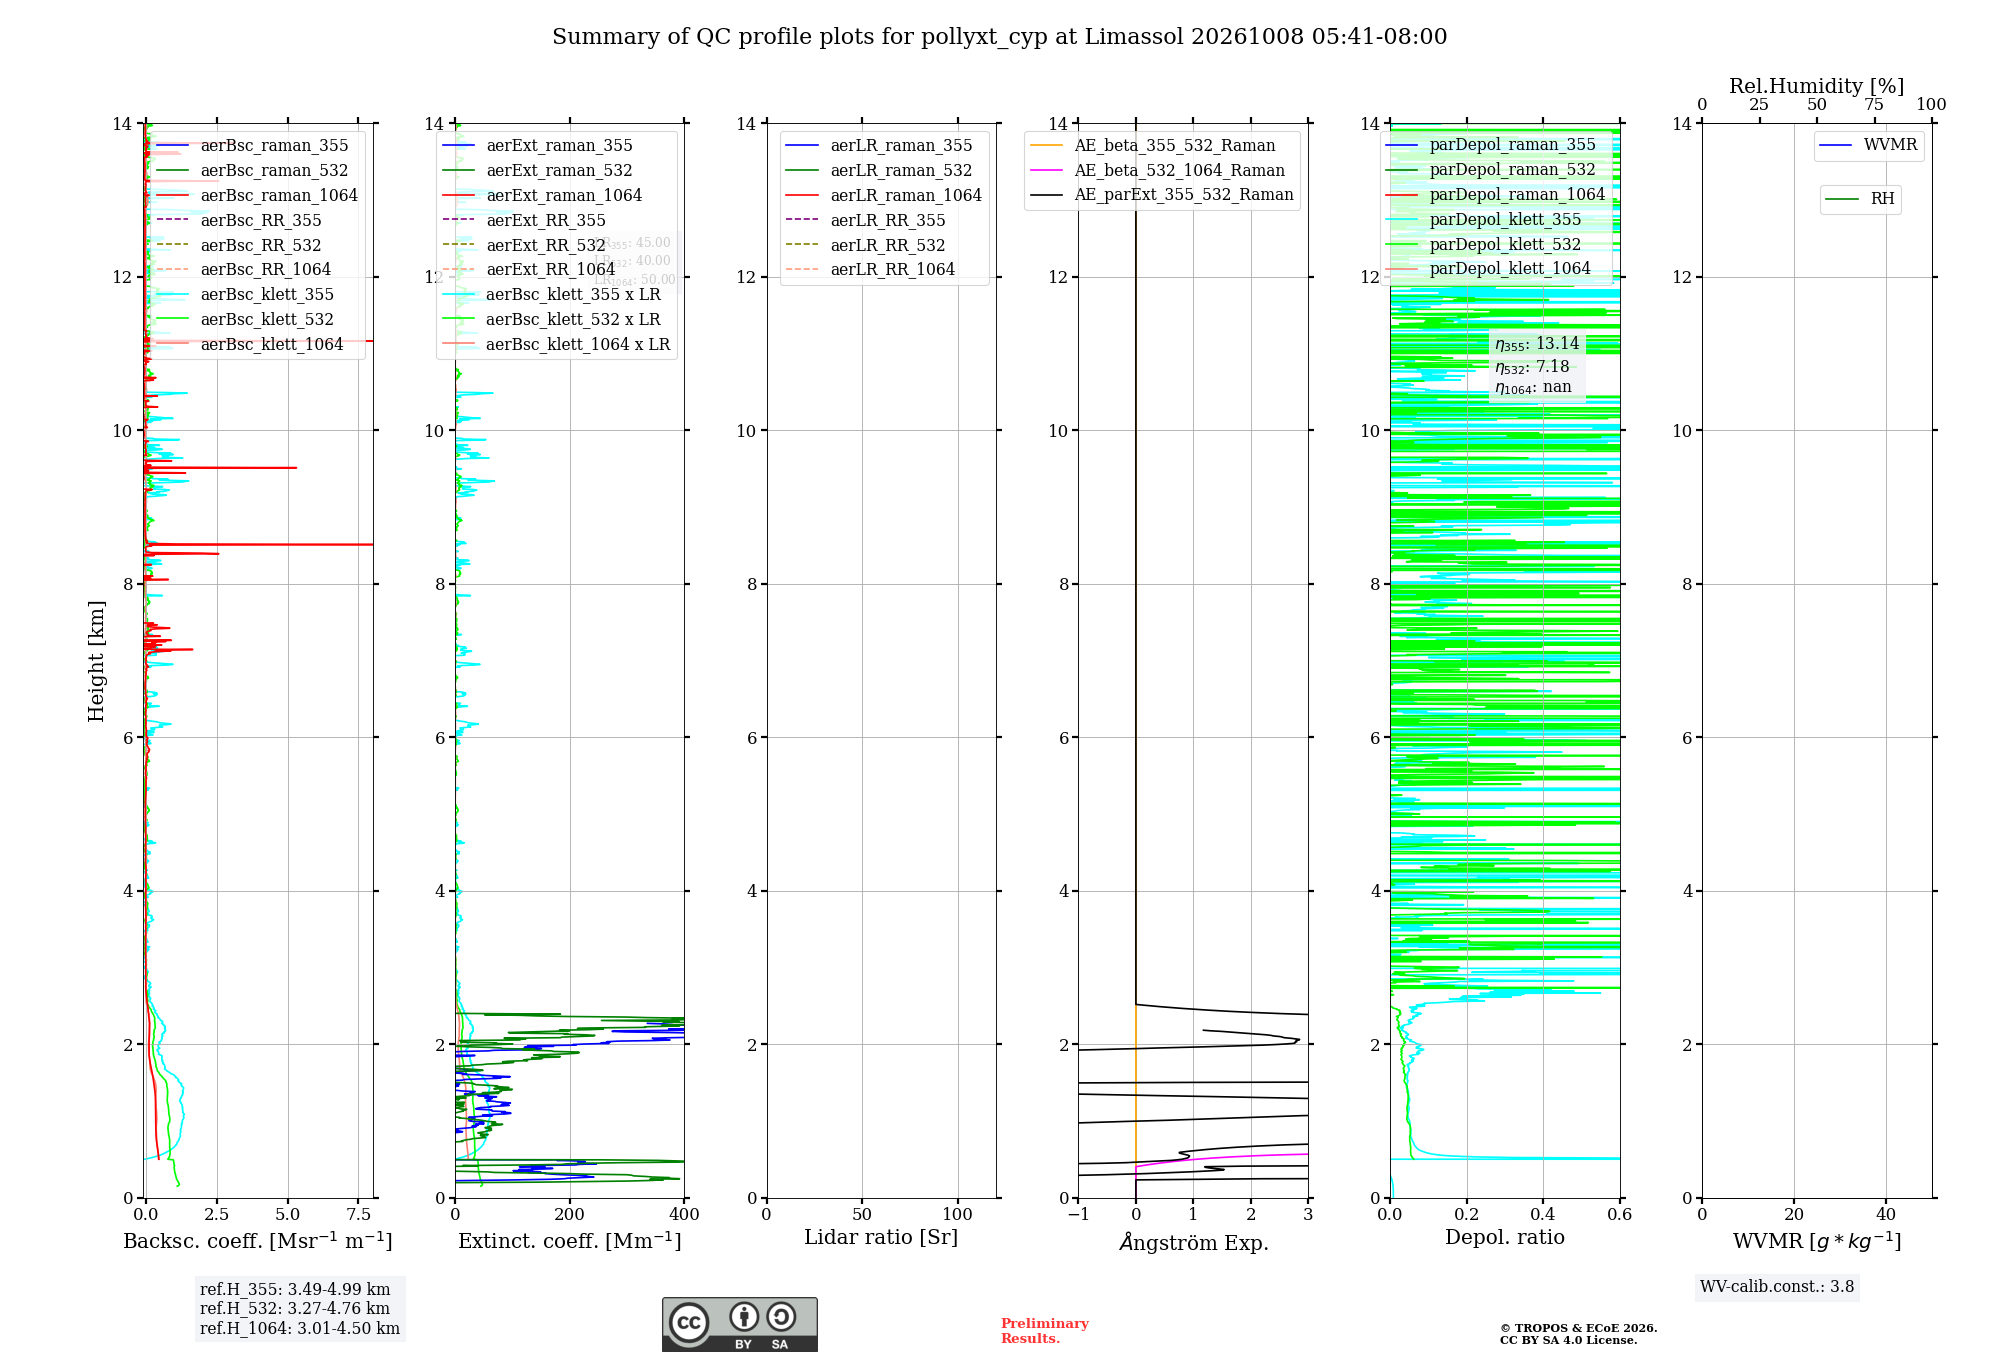The height and width of the screenshot is (1360, 2000).
Task: Select AE_beta_532_1064_Raman legend entry
Action: (1158, 170)
